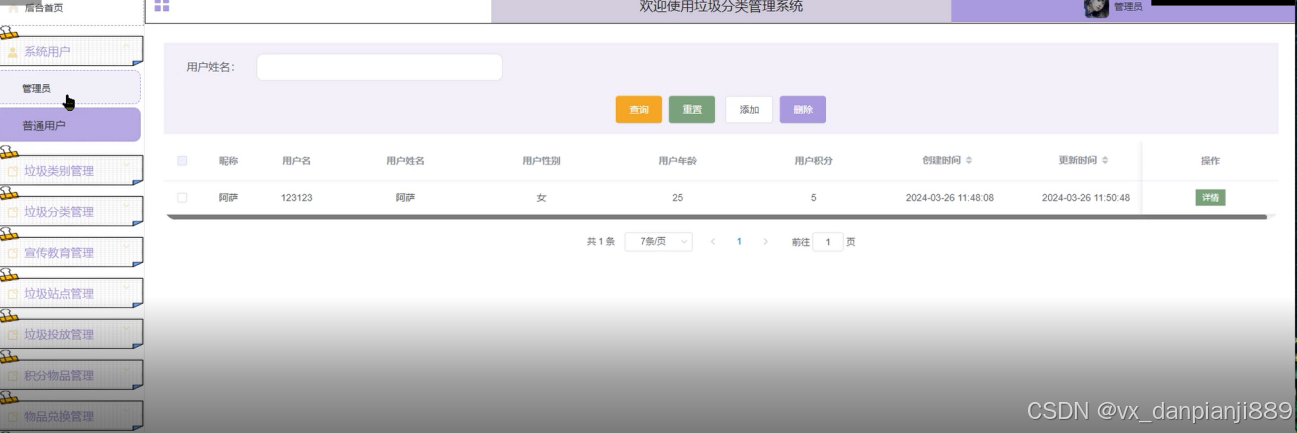Click the user icon beside 系统用户
1297x433 pixels.
[x=13, y=52]
